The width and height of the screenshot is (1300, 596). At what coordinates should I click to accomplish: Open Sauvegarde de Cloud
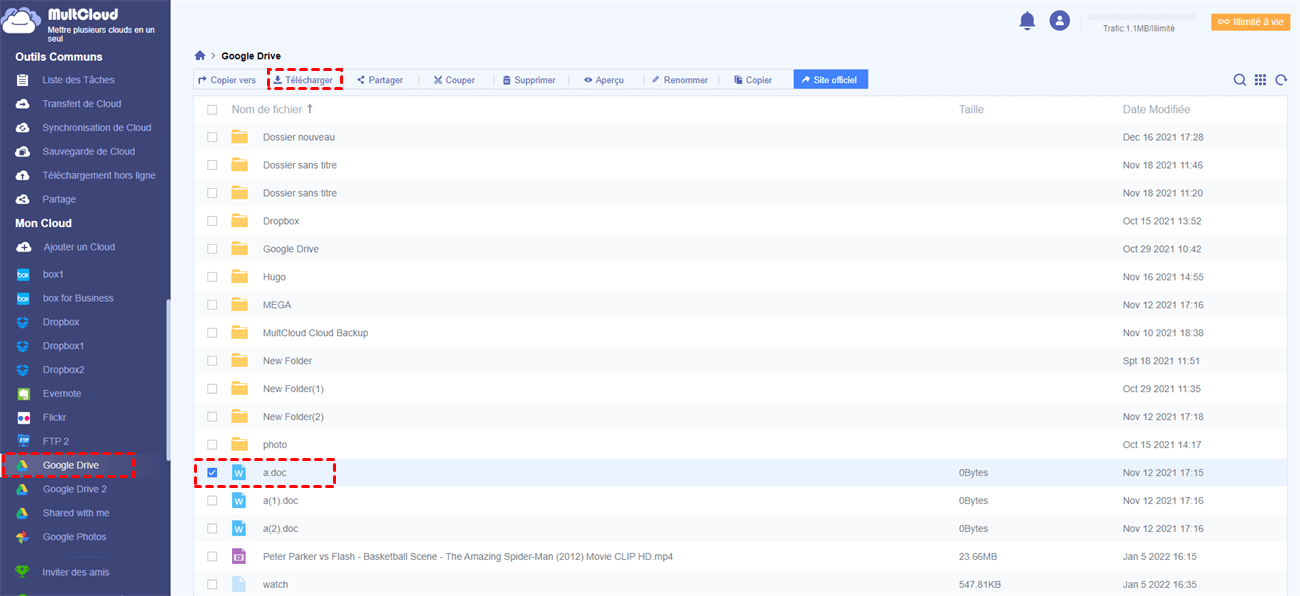(x=89, y=152)
